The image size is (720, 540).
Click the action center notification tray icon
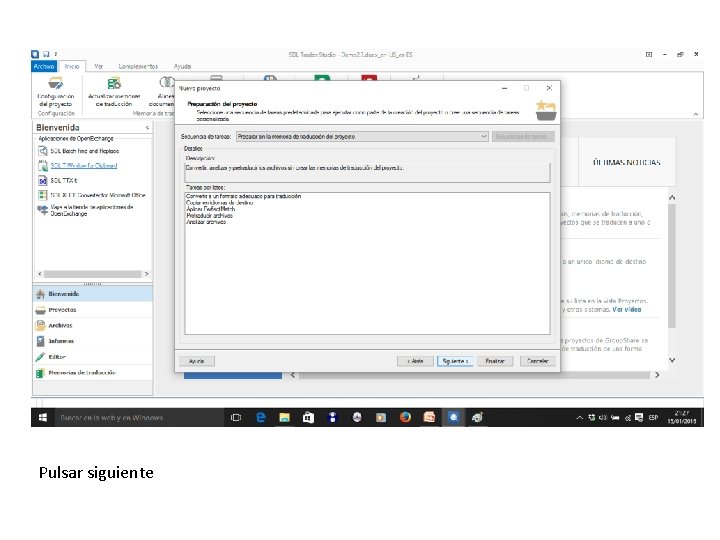[x=639, y=417]
